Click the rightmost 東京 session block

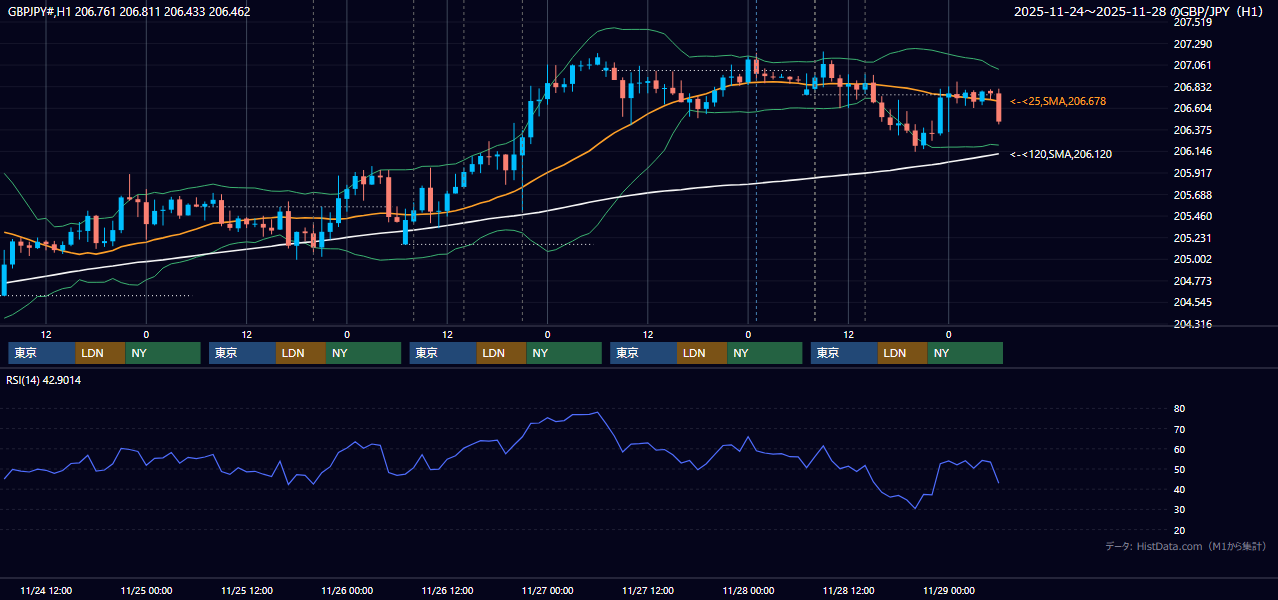pyautogui.click(x=845, y=353)
